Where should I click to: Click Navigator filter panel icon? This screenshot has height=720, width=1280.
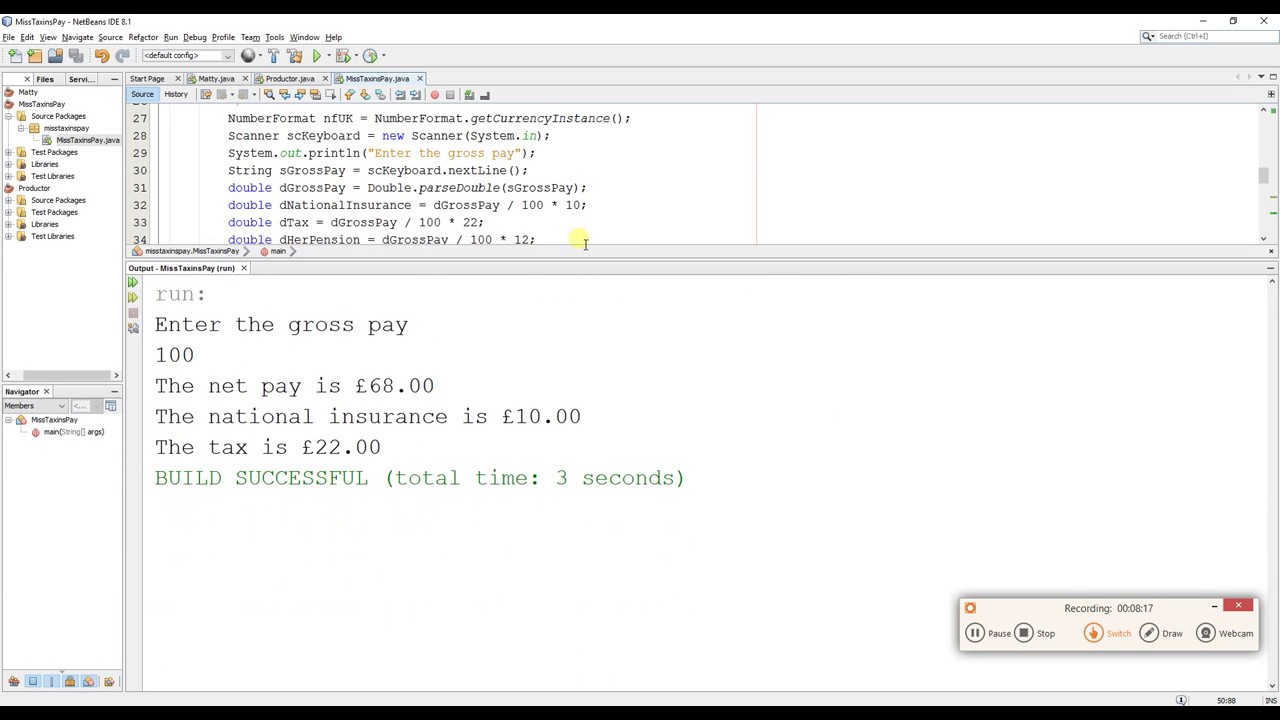point(111,406)
